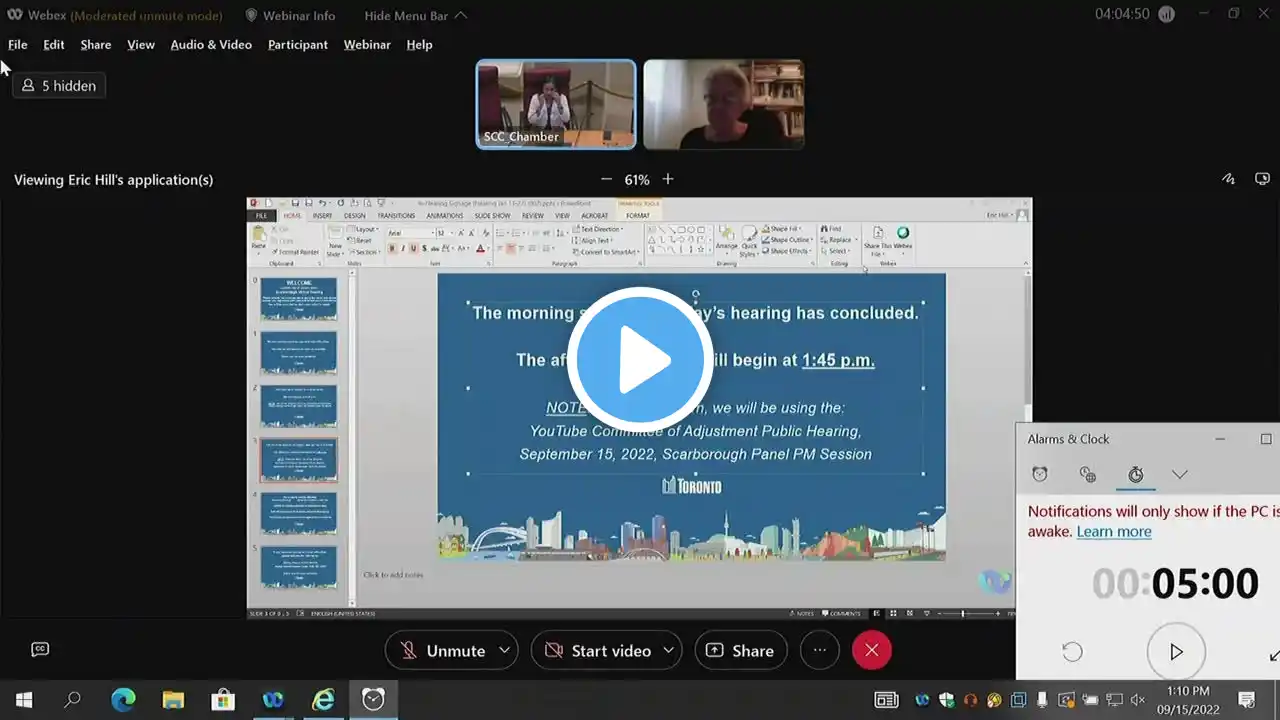Start the 00:05:00 timer
The width and height of the screenshot is (1280, 720).
click(x=1176, y=652)
